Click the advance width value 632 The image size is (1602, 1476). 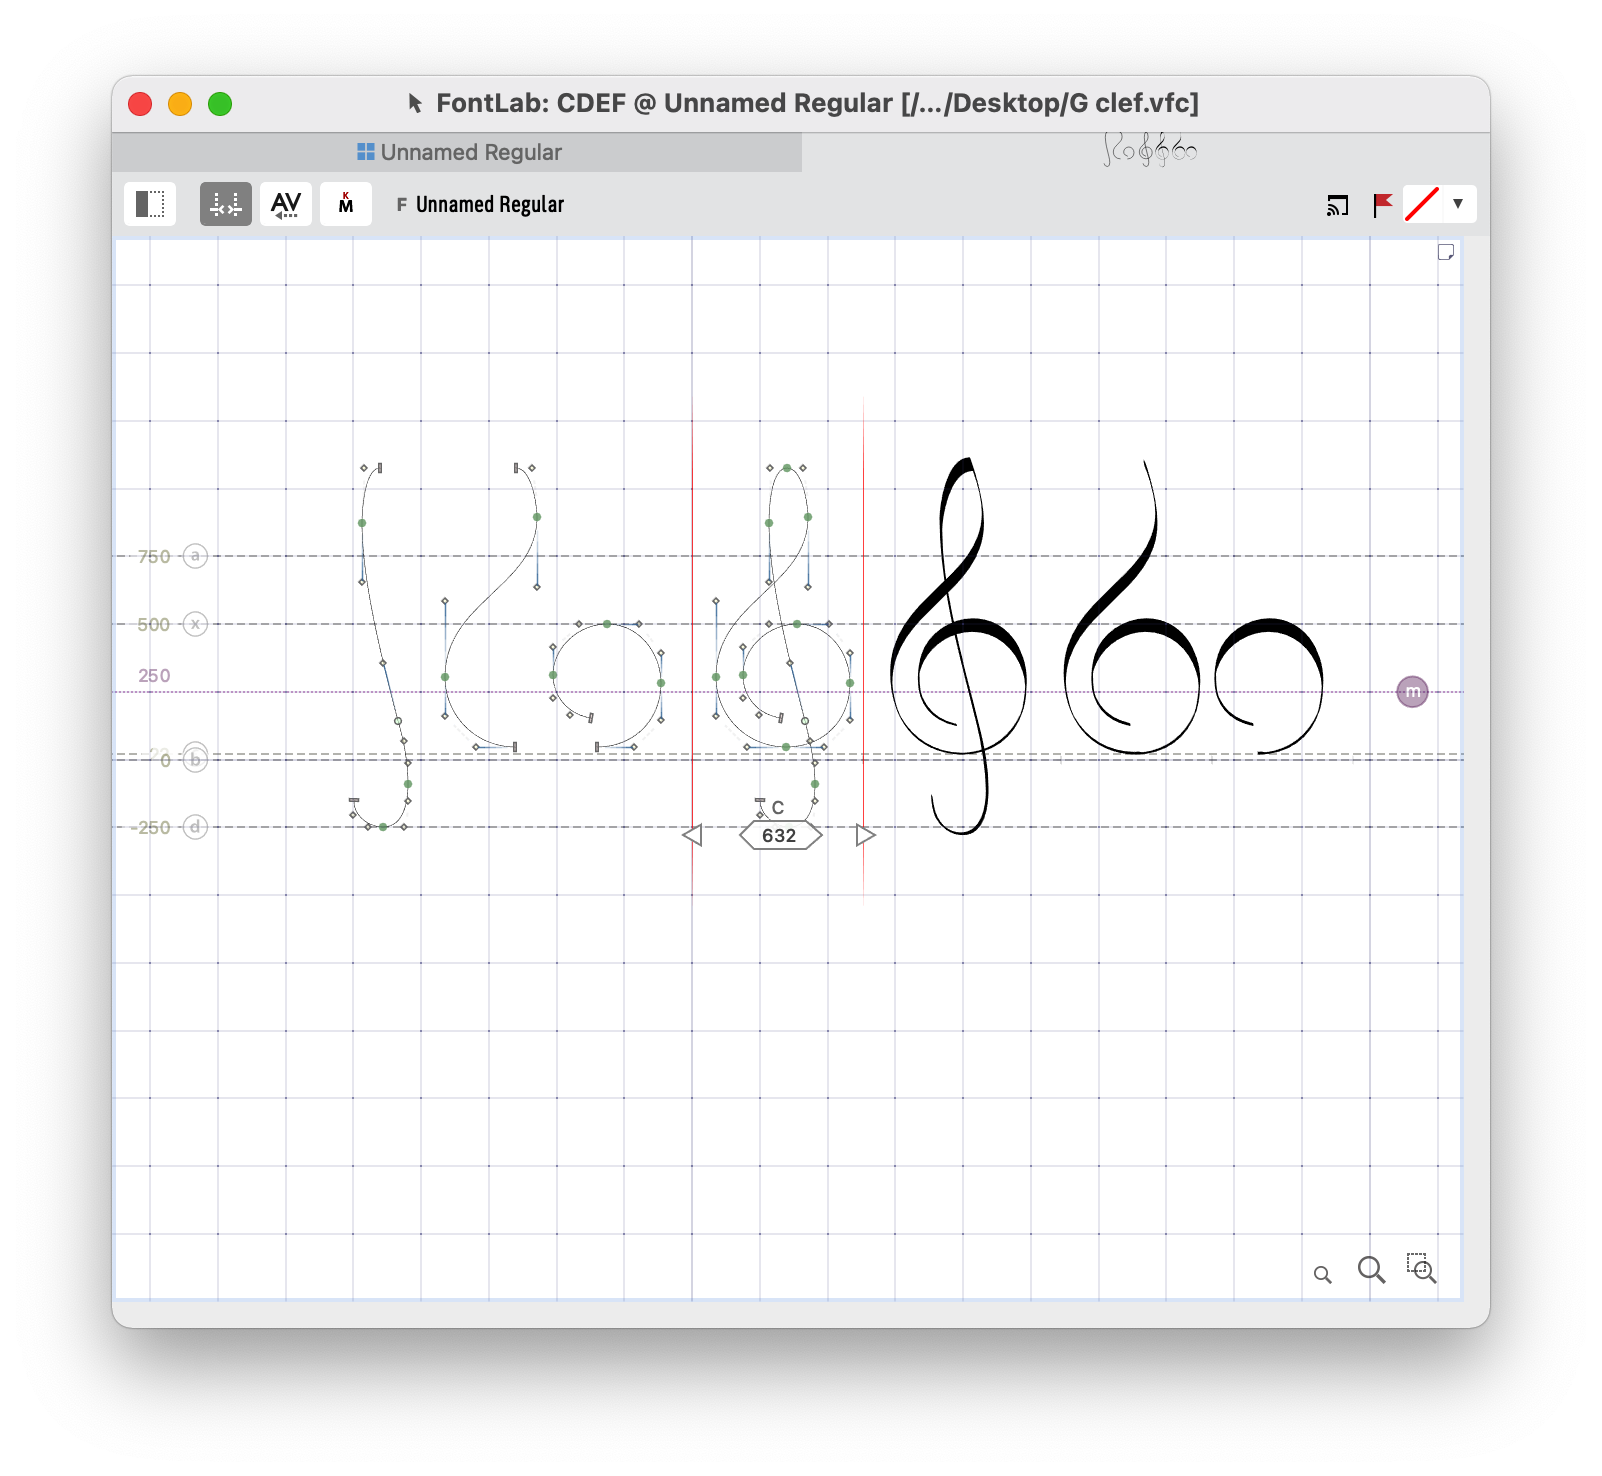coord(780,836)
